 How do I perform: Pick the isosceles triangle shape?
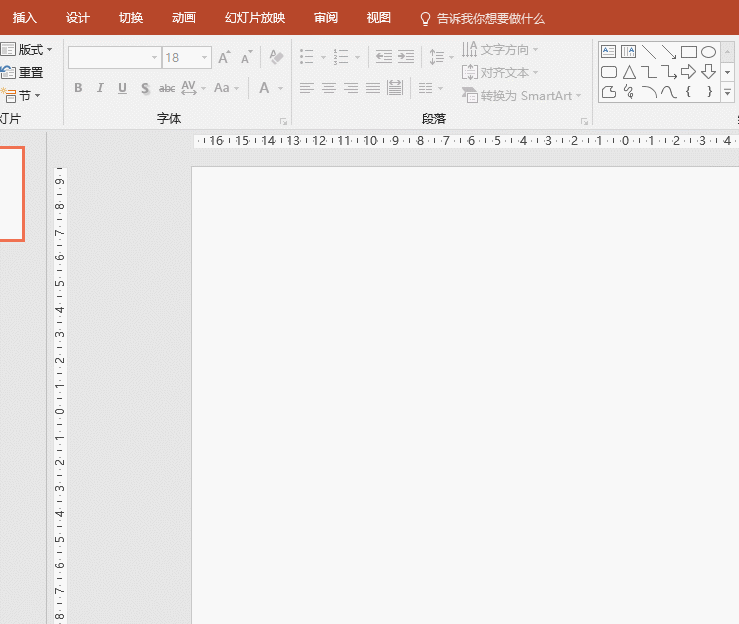(629, 72)
